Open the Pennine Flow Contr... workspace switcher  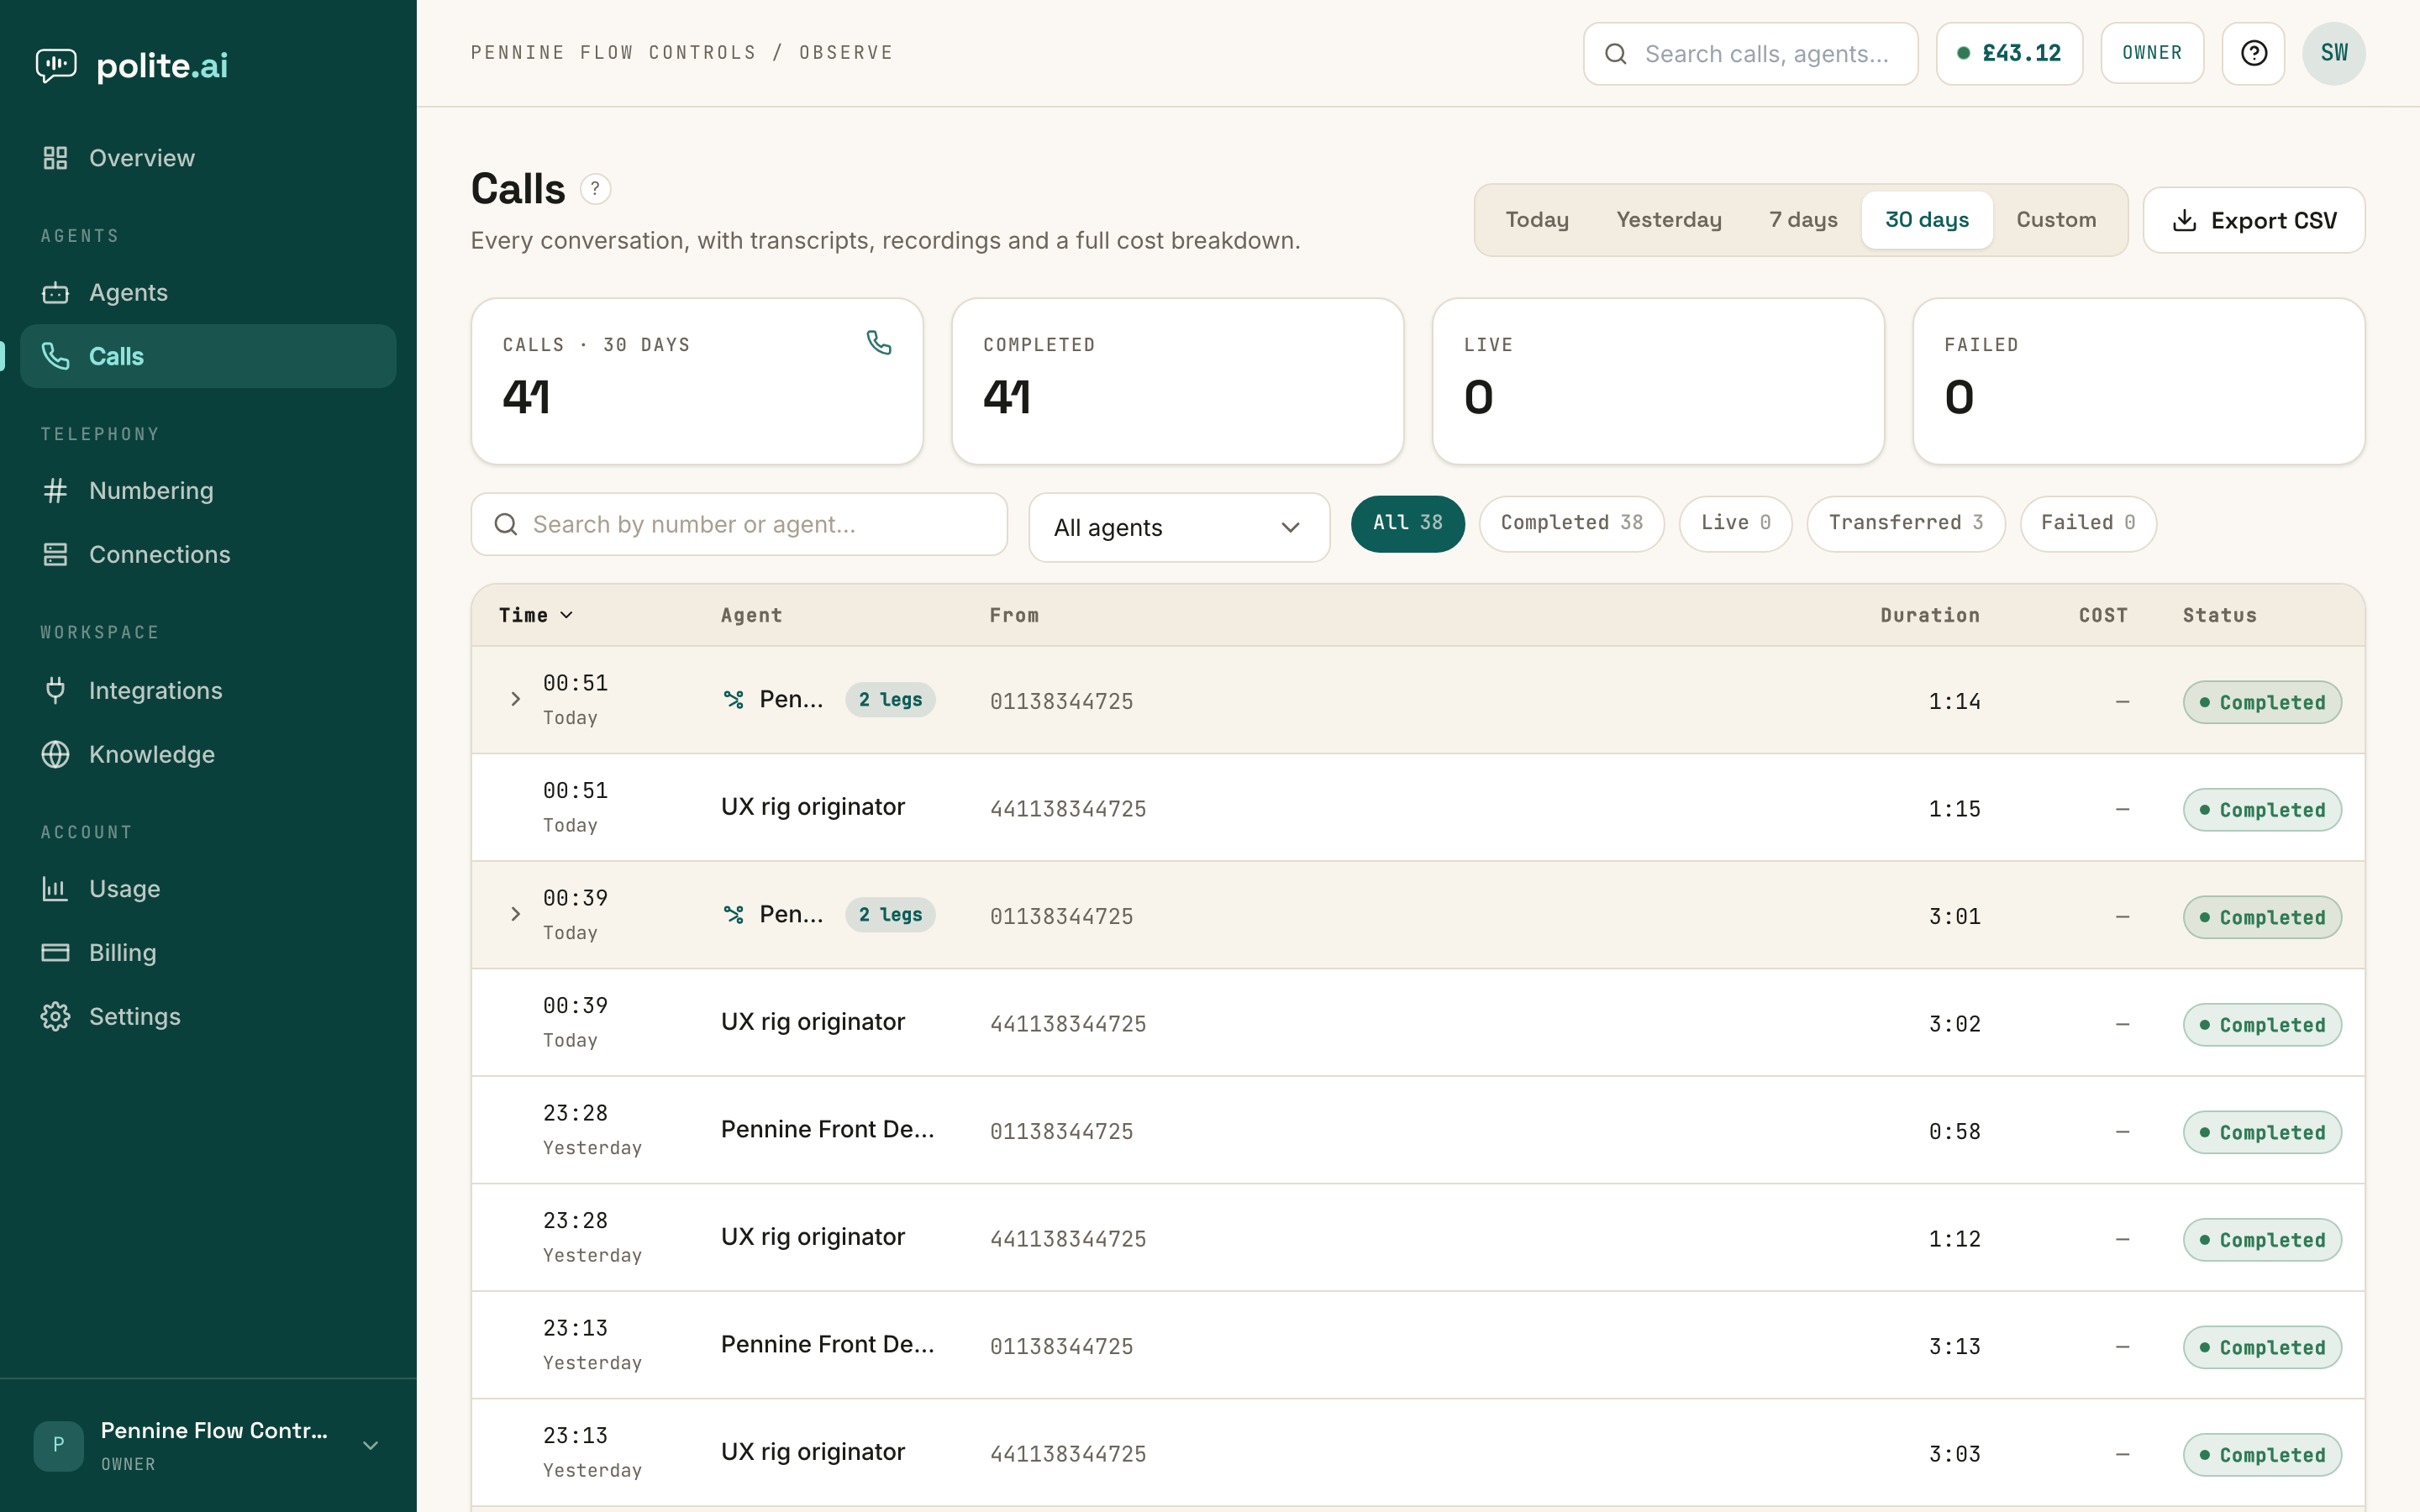coord(208,1445)
